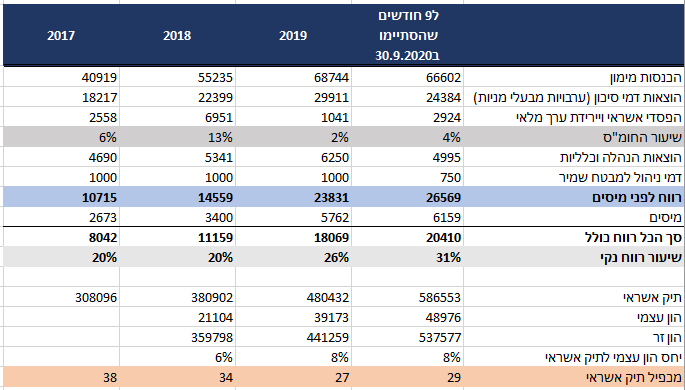685x390 pixels.
Task: Select cell showing 5762
Action: coord(335,218)
